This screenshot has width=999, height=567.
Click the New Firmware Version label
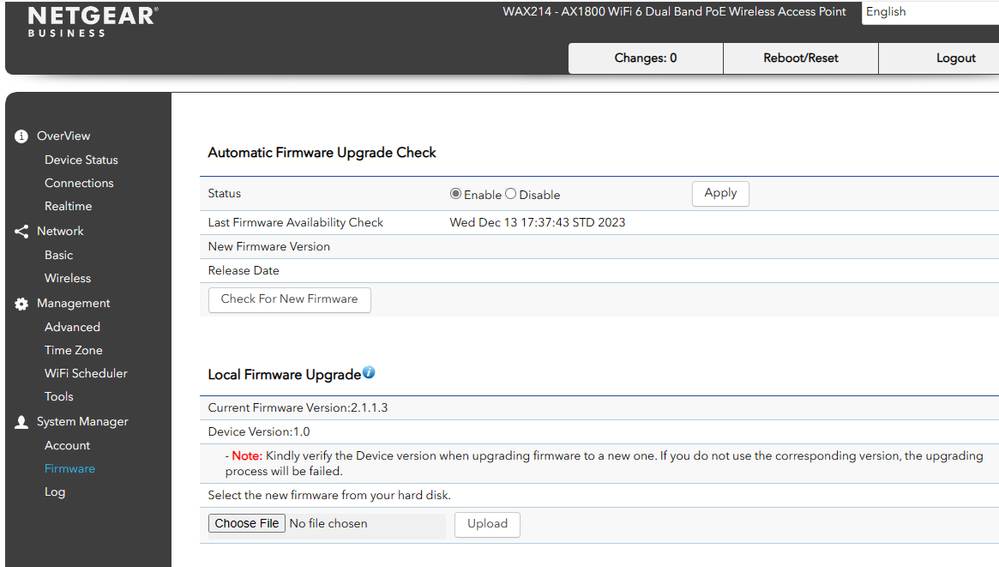point(269,247)
